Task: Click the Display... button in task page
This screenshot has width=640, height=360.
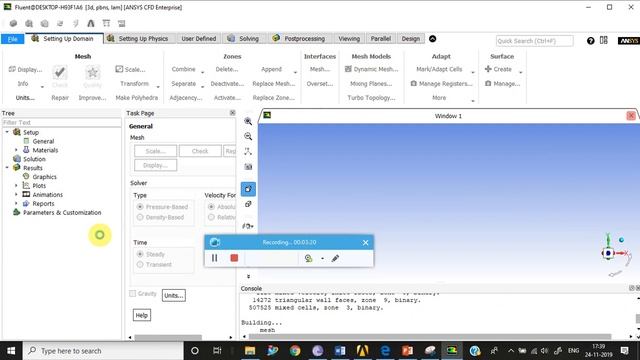Action: click(x=156, y=165)
